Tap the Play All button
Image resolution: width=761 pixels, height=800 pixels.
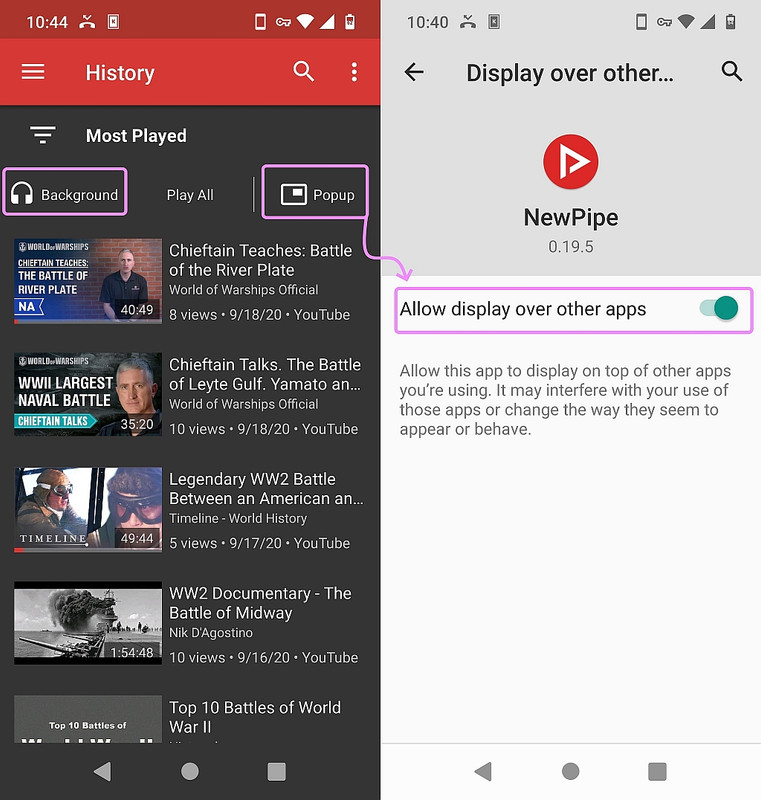tap(190, 195)
